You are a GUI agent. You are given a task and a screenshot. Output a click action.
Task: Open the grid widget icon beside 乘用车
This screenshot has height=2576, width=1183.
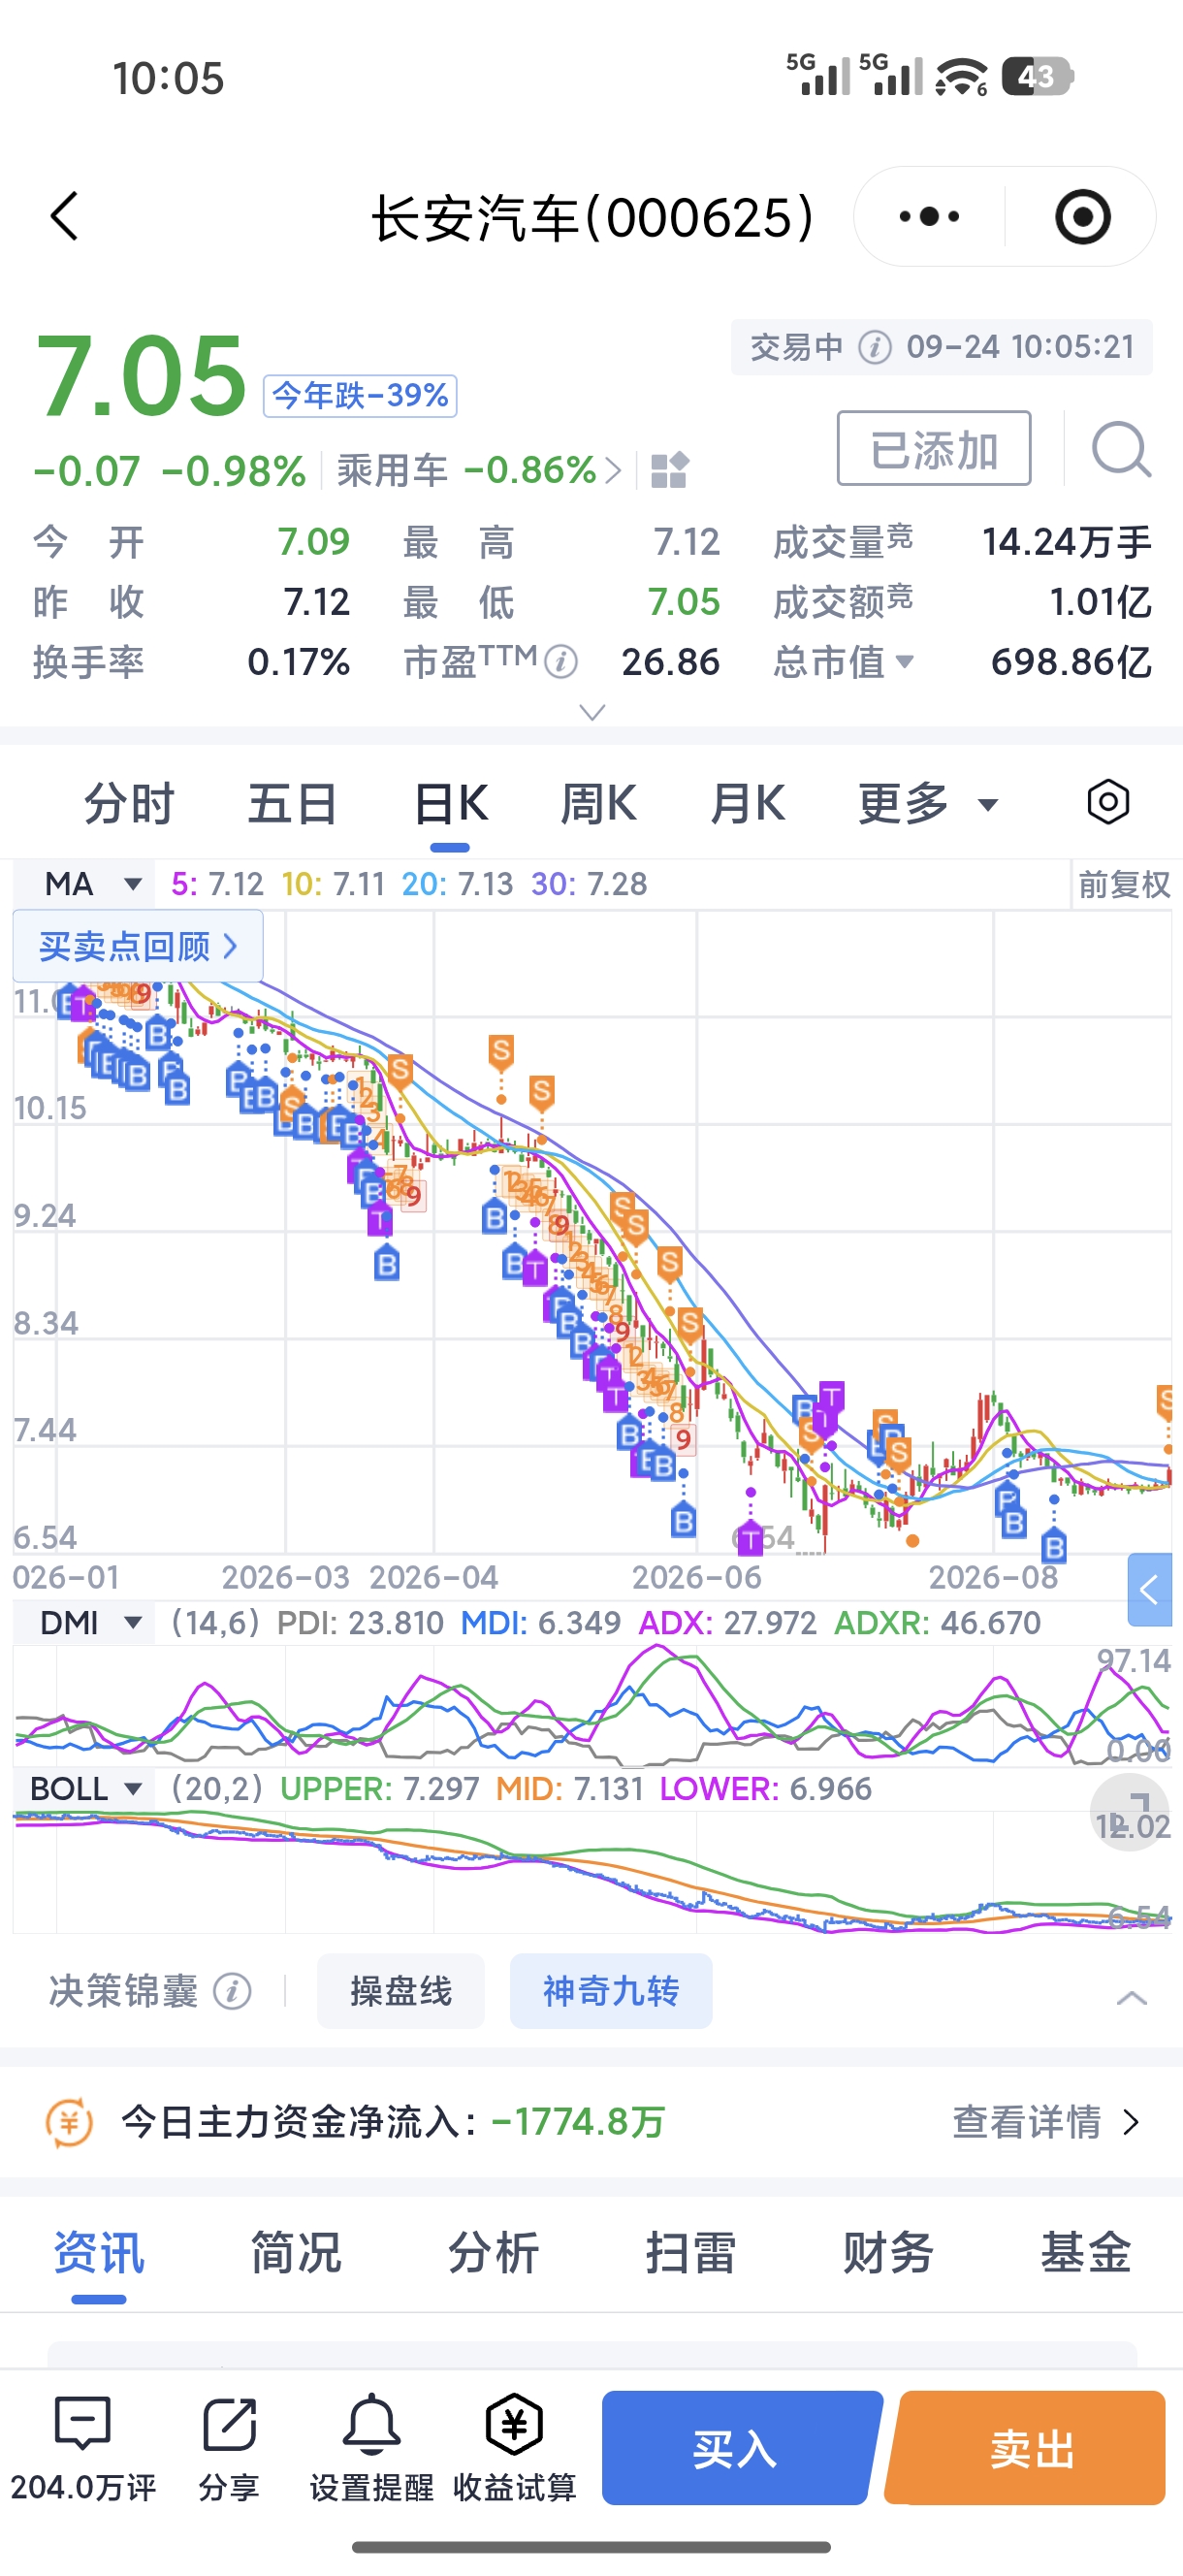pos(669,470)
